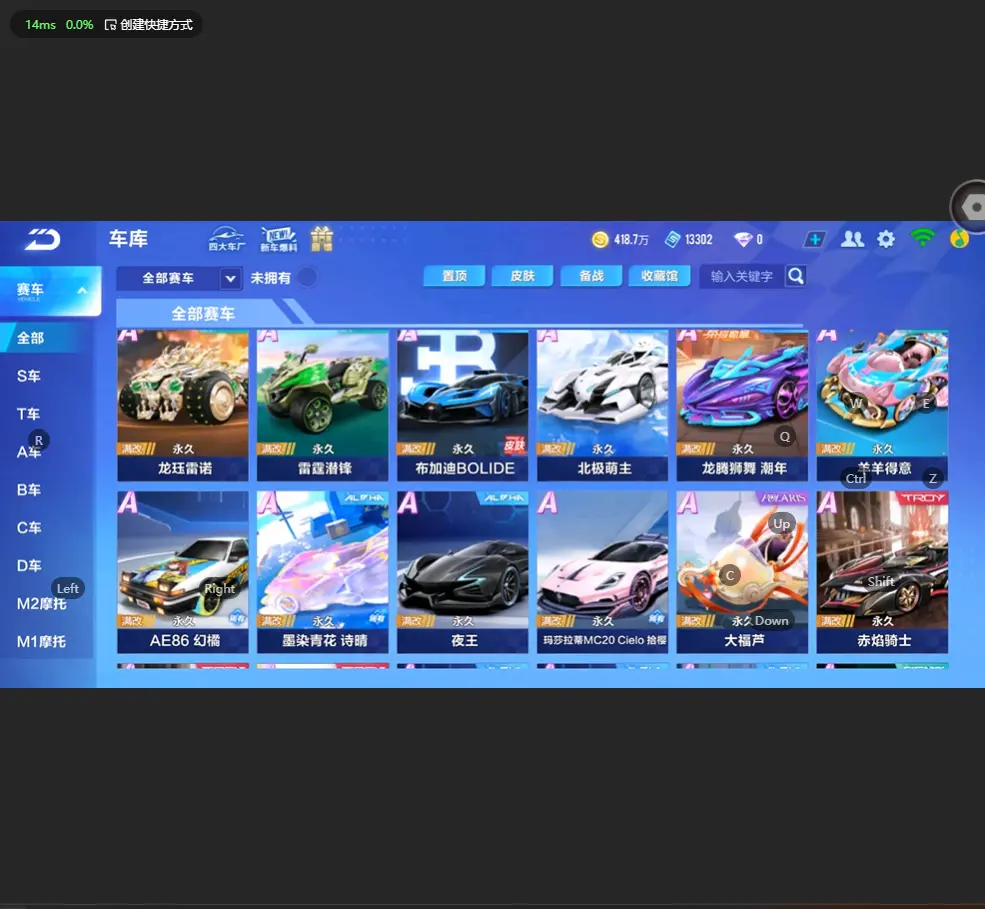Select the 北极萌主 car card
985x909 pixels.
click(602, 405)
